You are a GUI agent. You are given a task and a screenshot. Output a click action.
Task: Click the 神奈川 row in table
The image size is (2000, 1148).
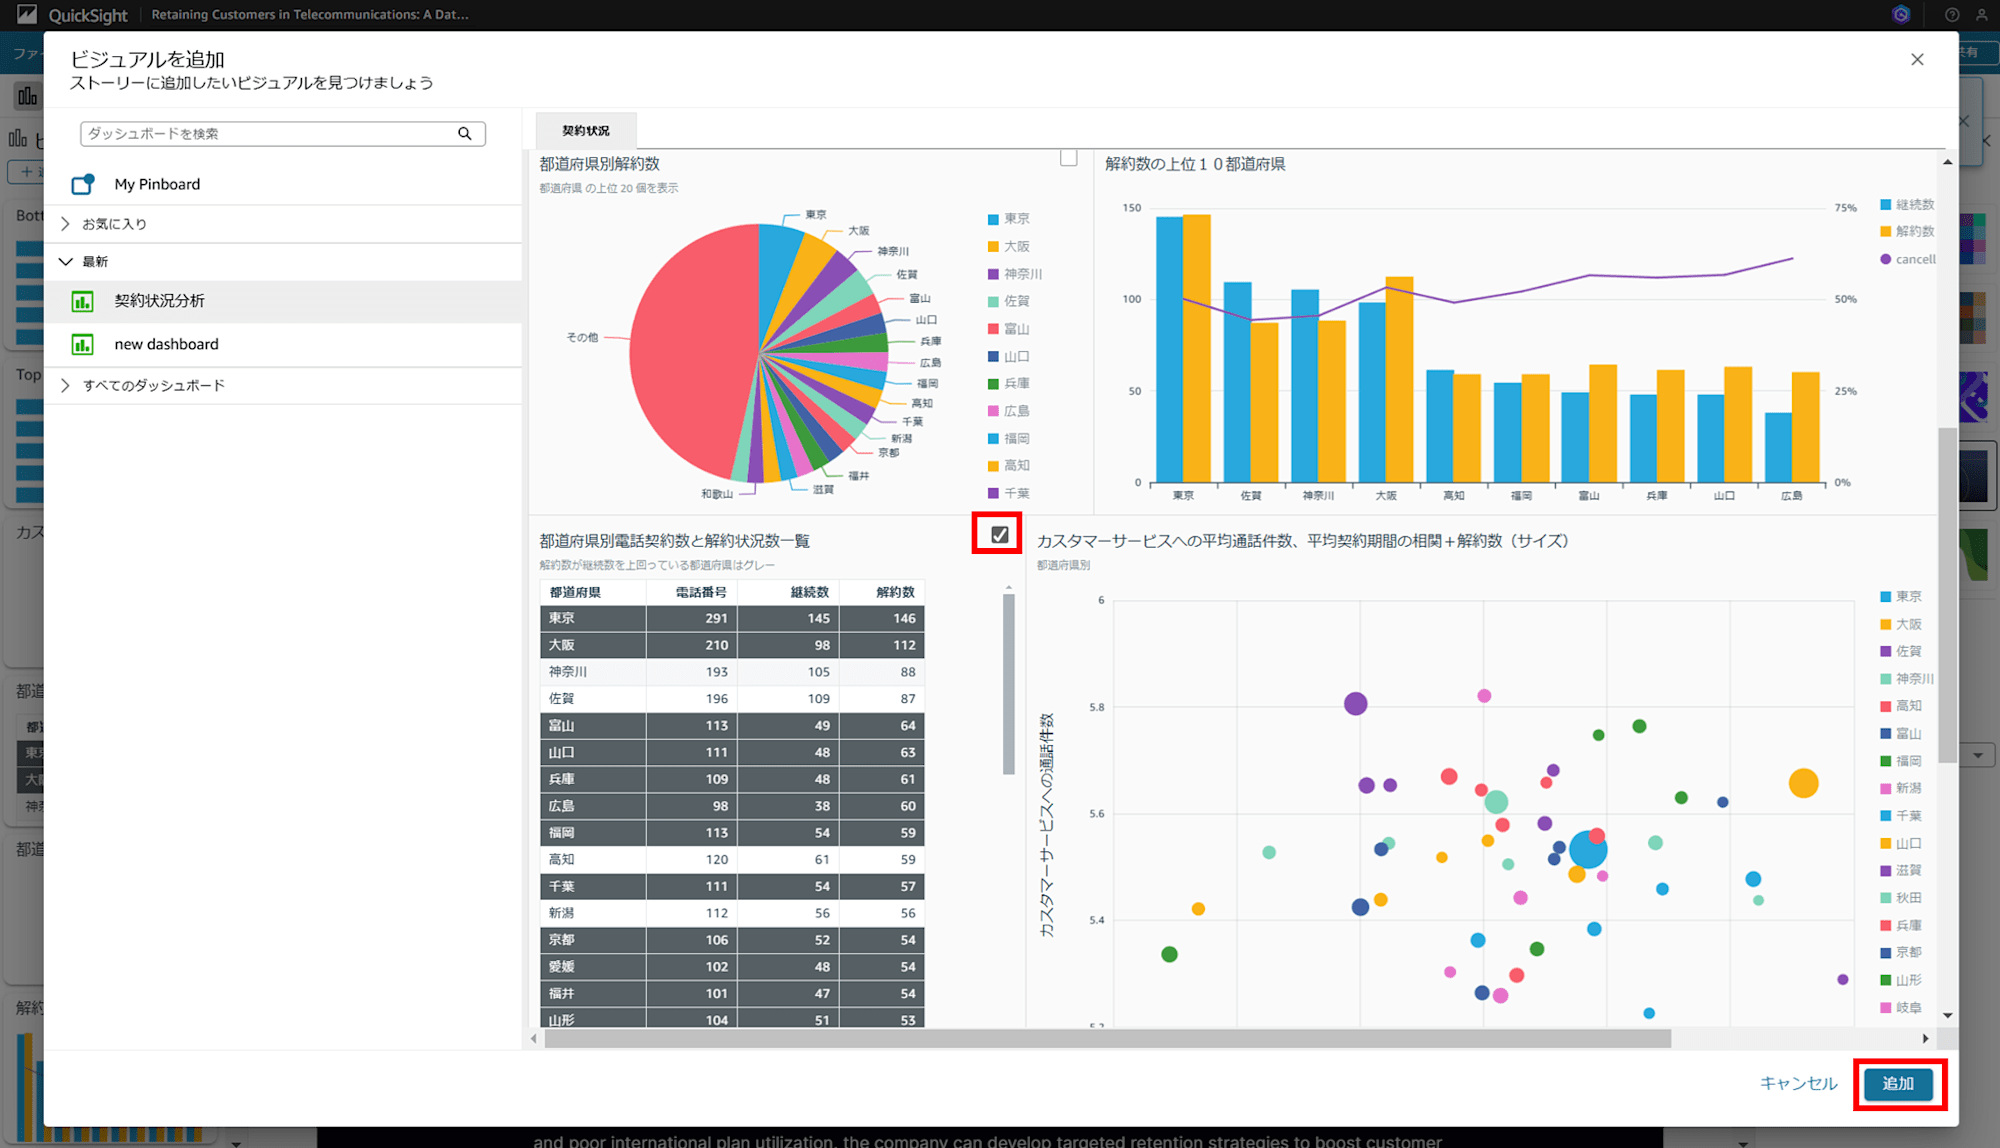pos(732,672)
